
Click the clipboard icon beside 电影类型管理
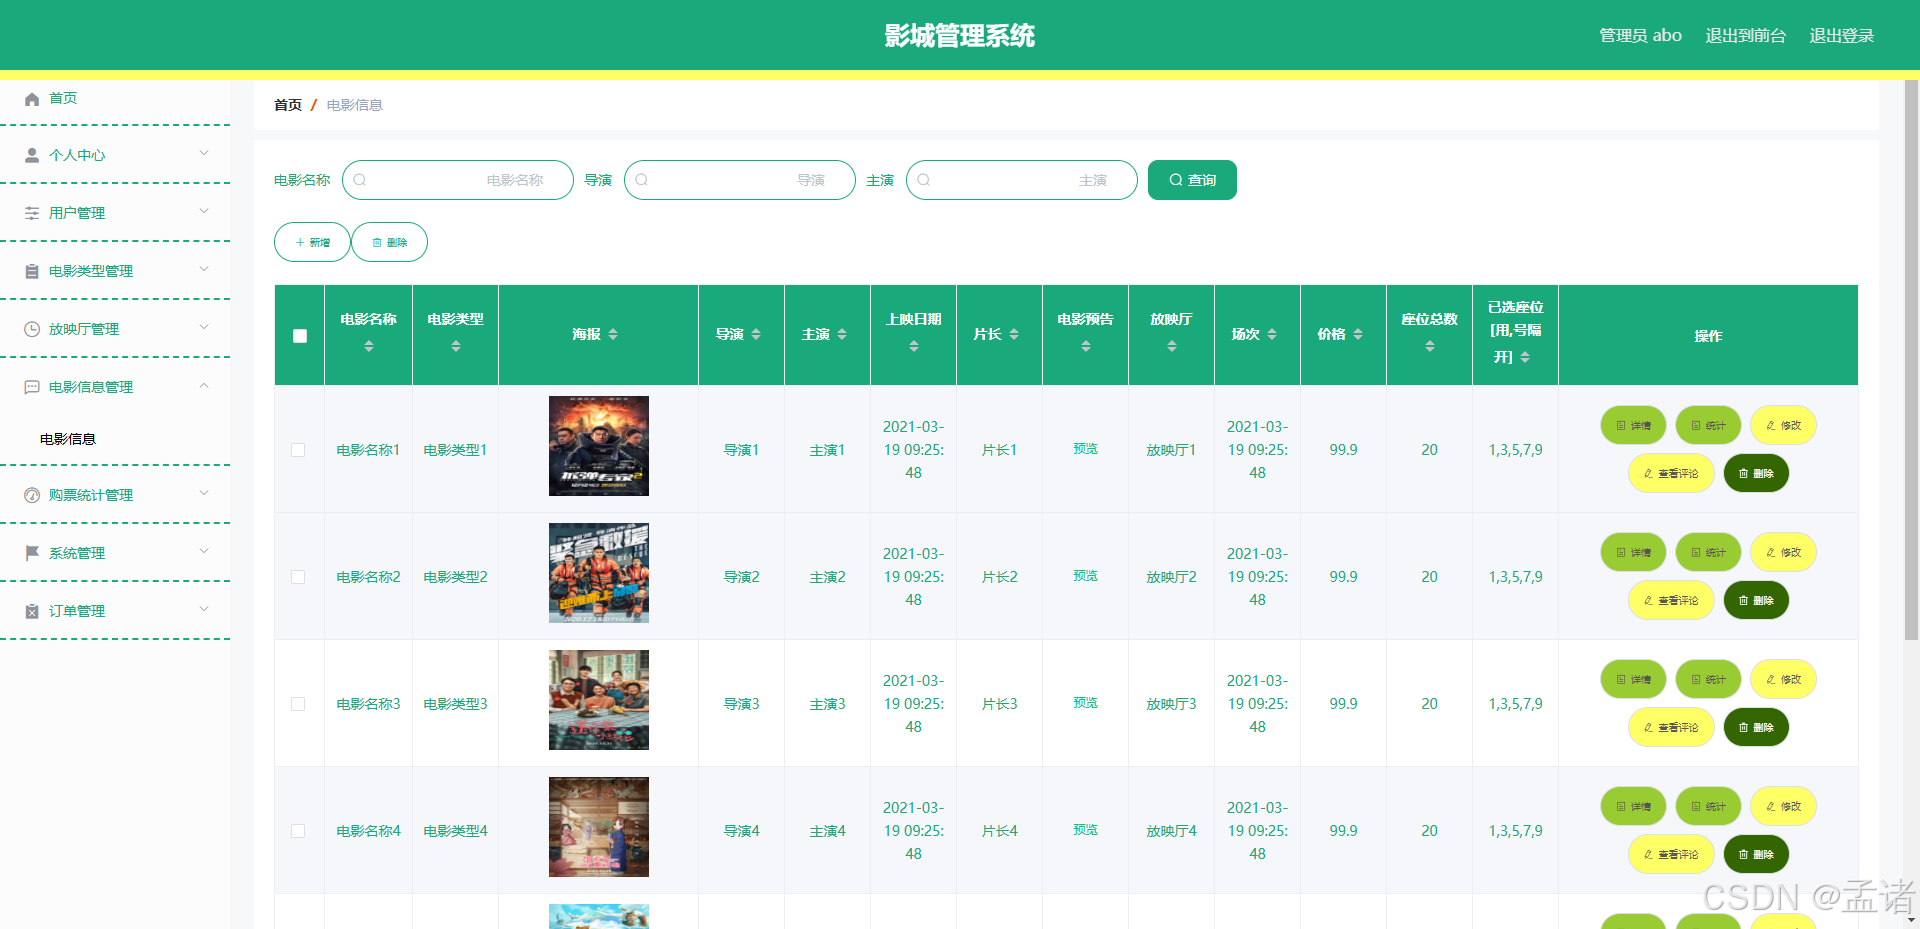32,272
